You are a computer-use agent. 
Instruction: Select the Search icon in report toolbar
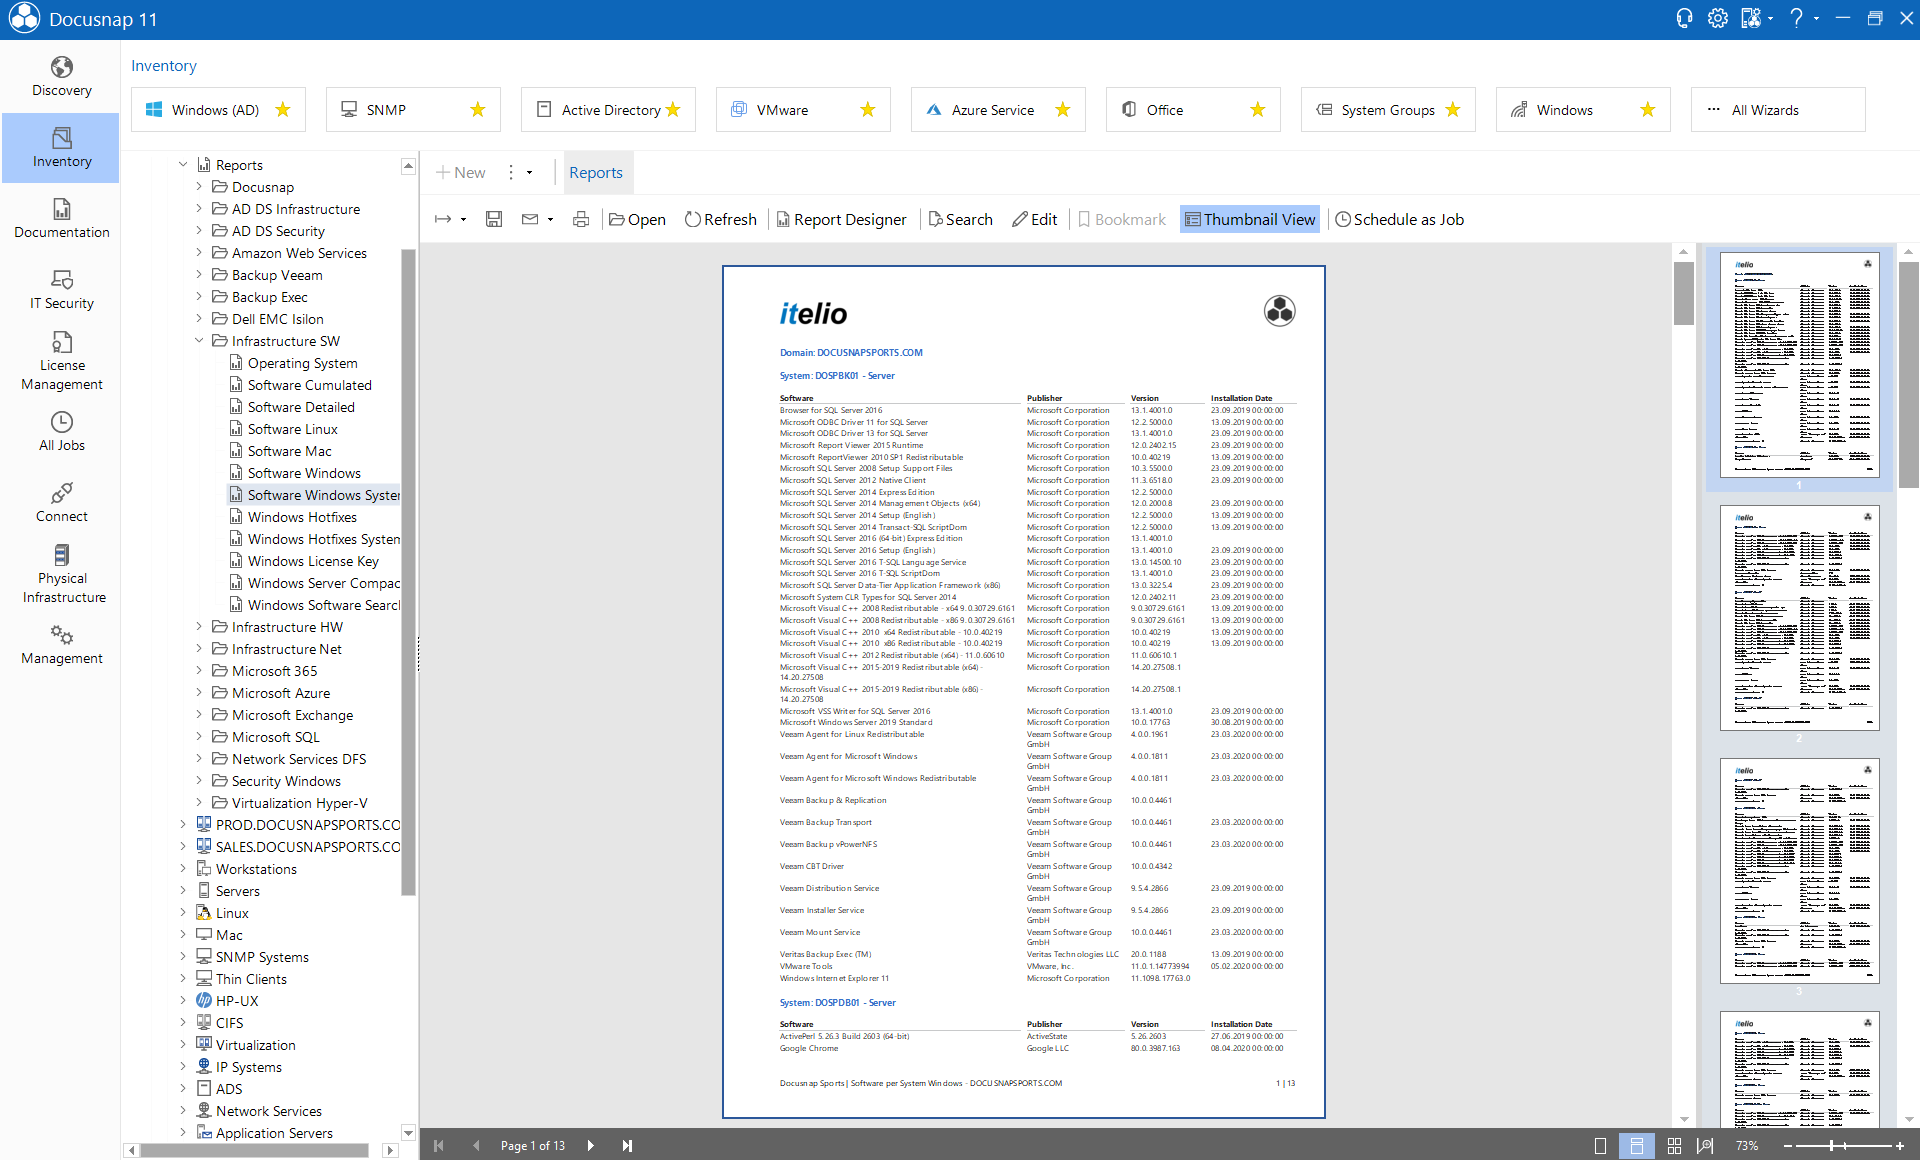pyautogui.click(x=960, y=219)
